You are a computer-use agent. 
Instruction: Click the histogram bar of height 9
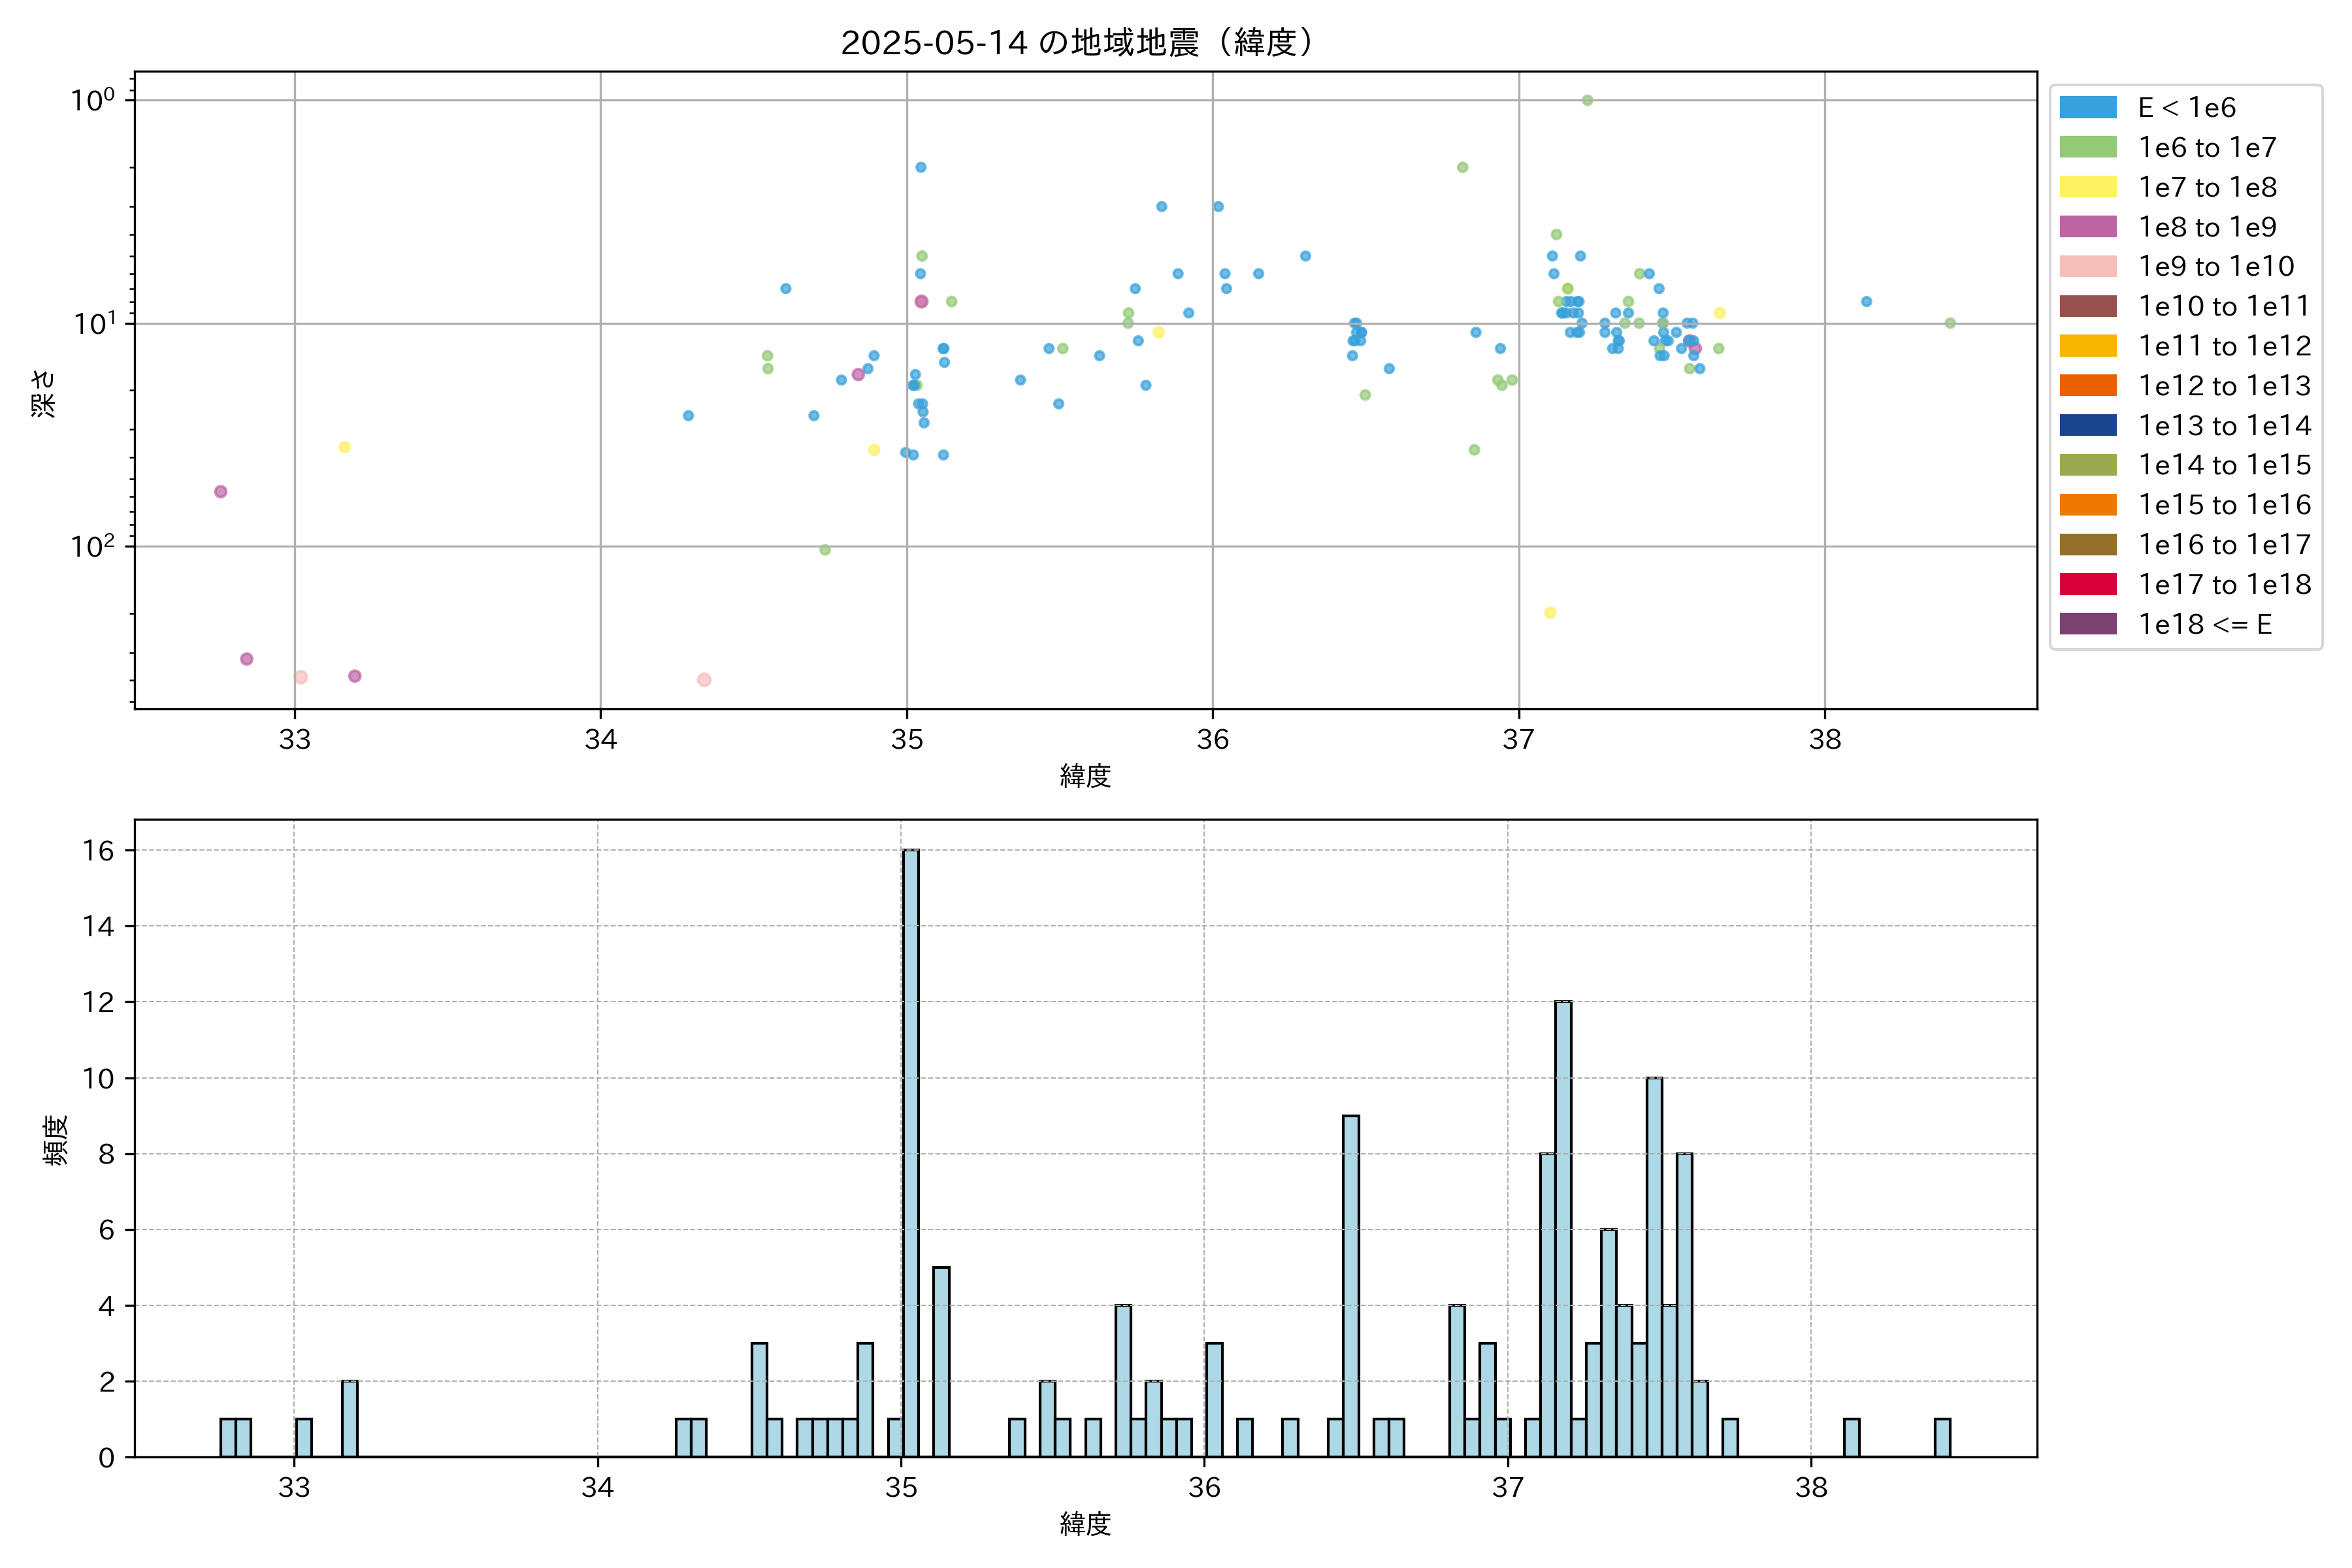coord(1350,1286)
